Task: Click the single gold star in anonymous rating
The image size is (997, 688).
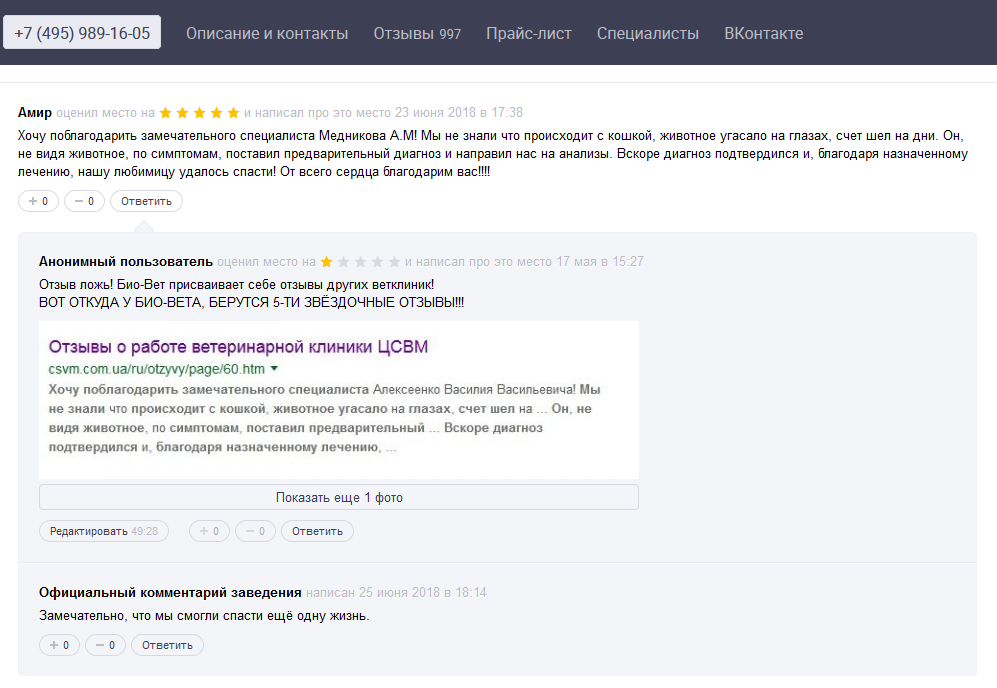Action: (x=326, y=261)
